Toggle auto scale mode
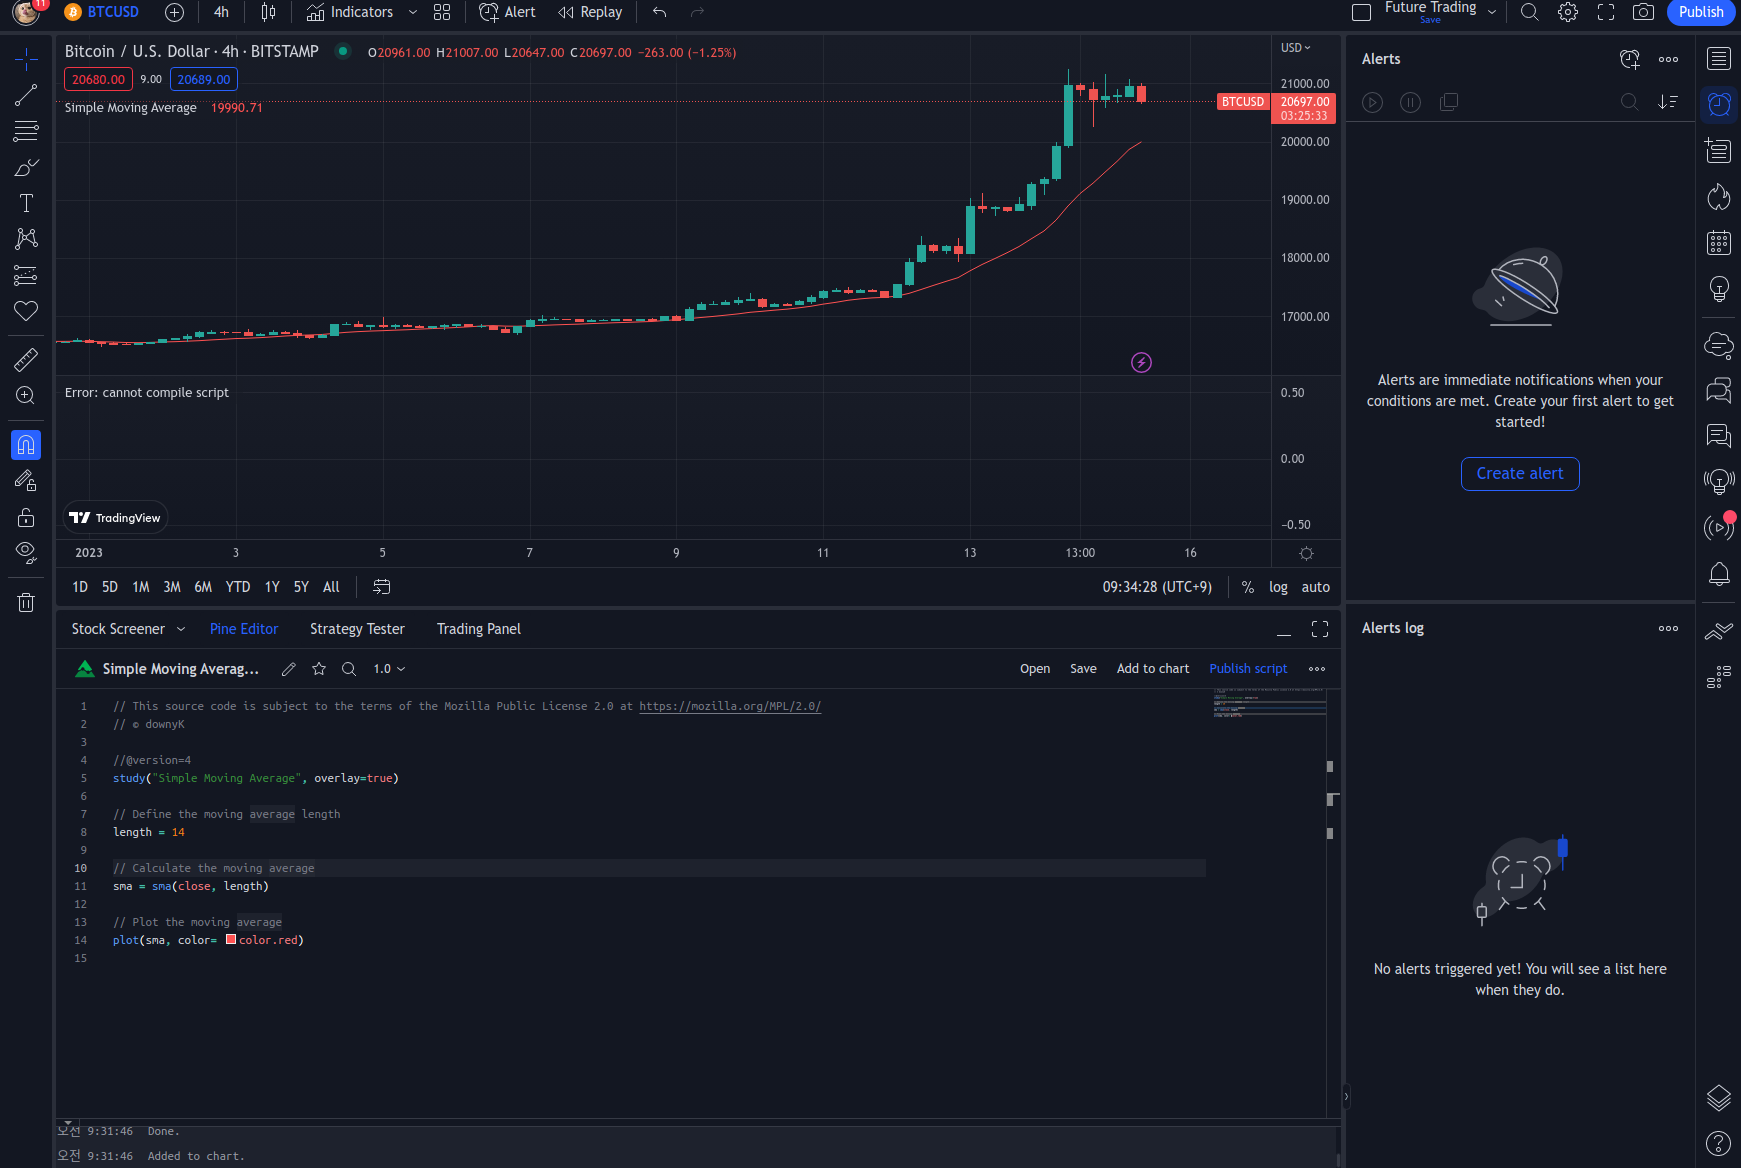 tap(1315, 587)
